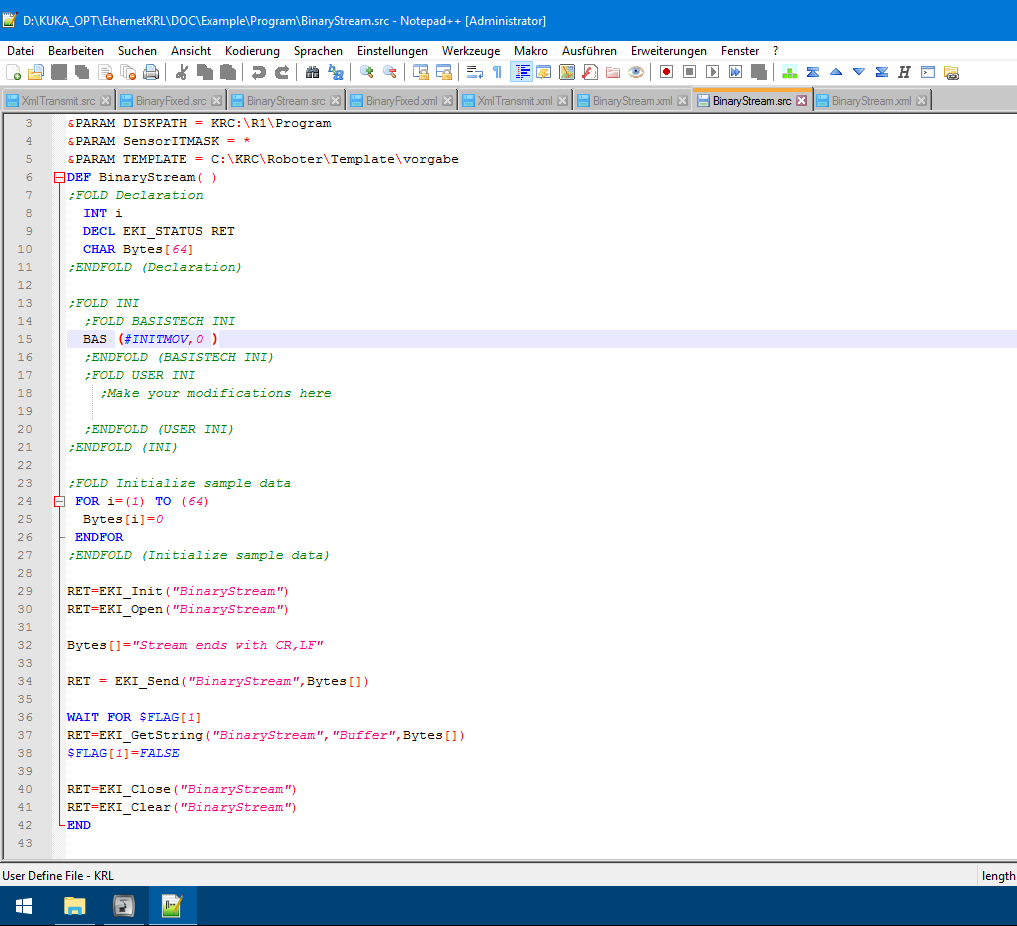Image resolution: width=1017 pixels, height=926 pixels.
Task: Open the Suchen menu
Action: pyautogui.click(x=137, y=51)
